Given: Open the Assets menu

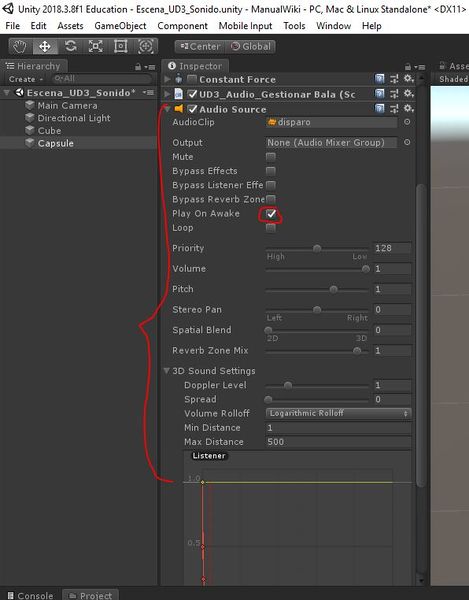Looking at the screenshot, I should pyautogui.click(x=70, y=26).
